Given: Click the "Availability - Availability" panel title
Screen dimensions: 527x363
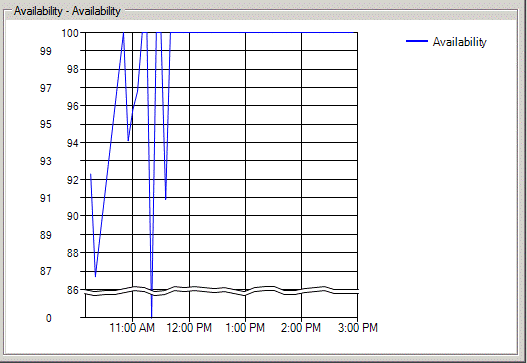Looking at the screenshot, I should coord(67,11).
